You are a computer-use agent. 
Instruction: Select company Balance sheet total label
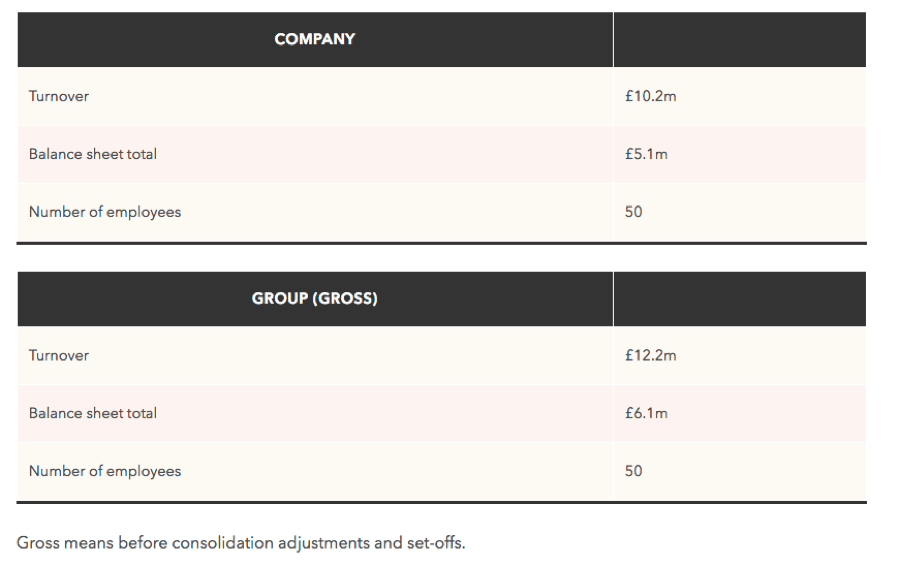point(92,154)
